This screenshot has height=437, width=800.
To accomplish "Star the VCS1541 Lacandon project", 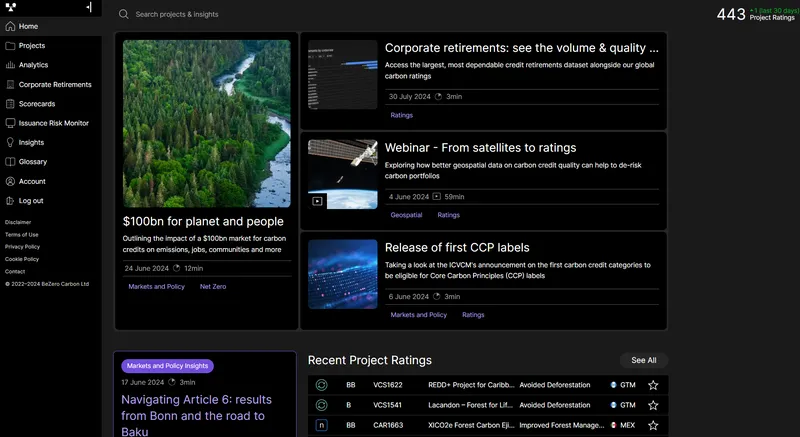I will point(653,405).
